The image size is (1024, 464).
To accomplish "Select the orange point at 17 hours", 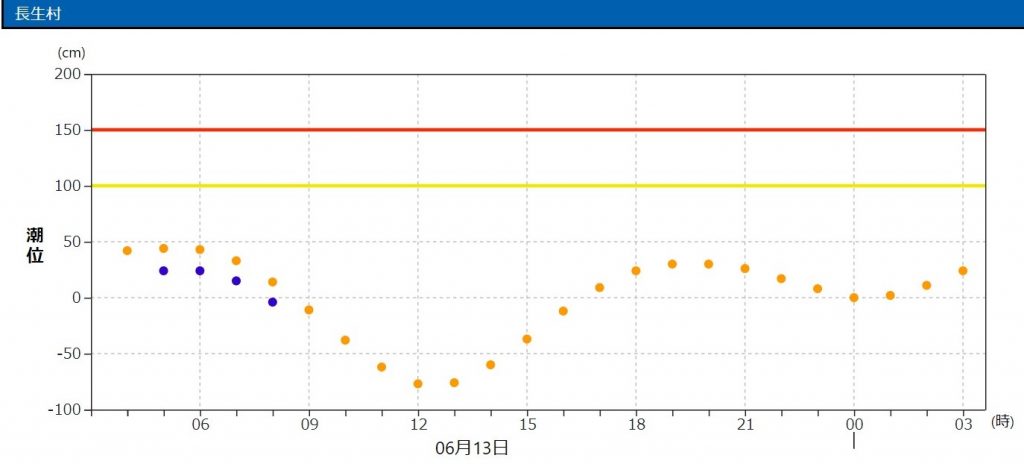I will [600, 288].
